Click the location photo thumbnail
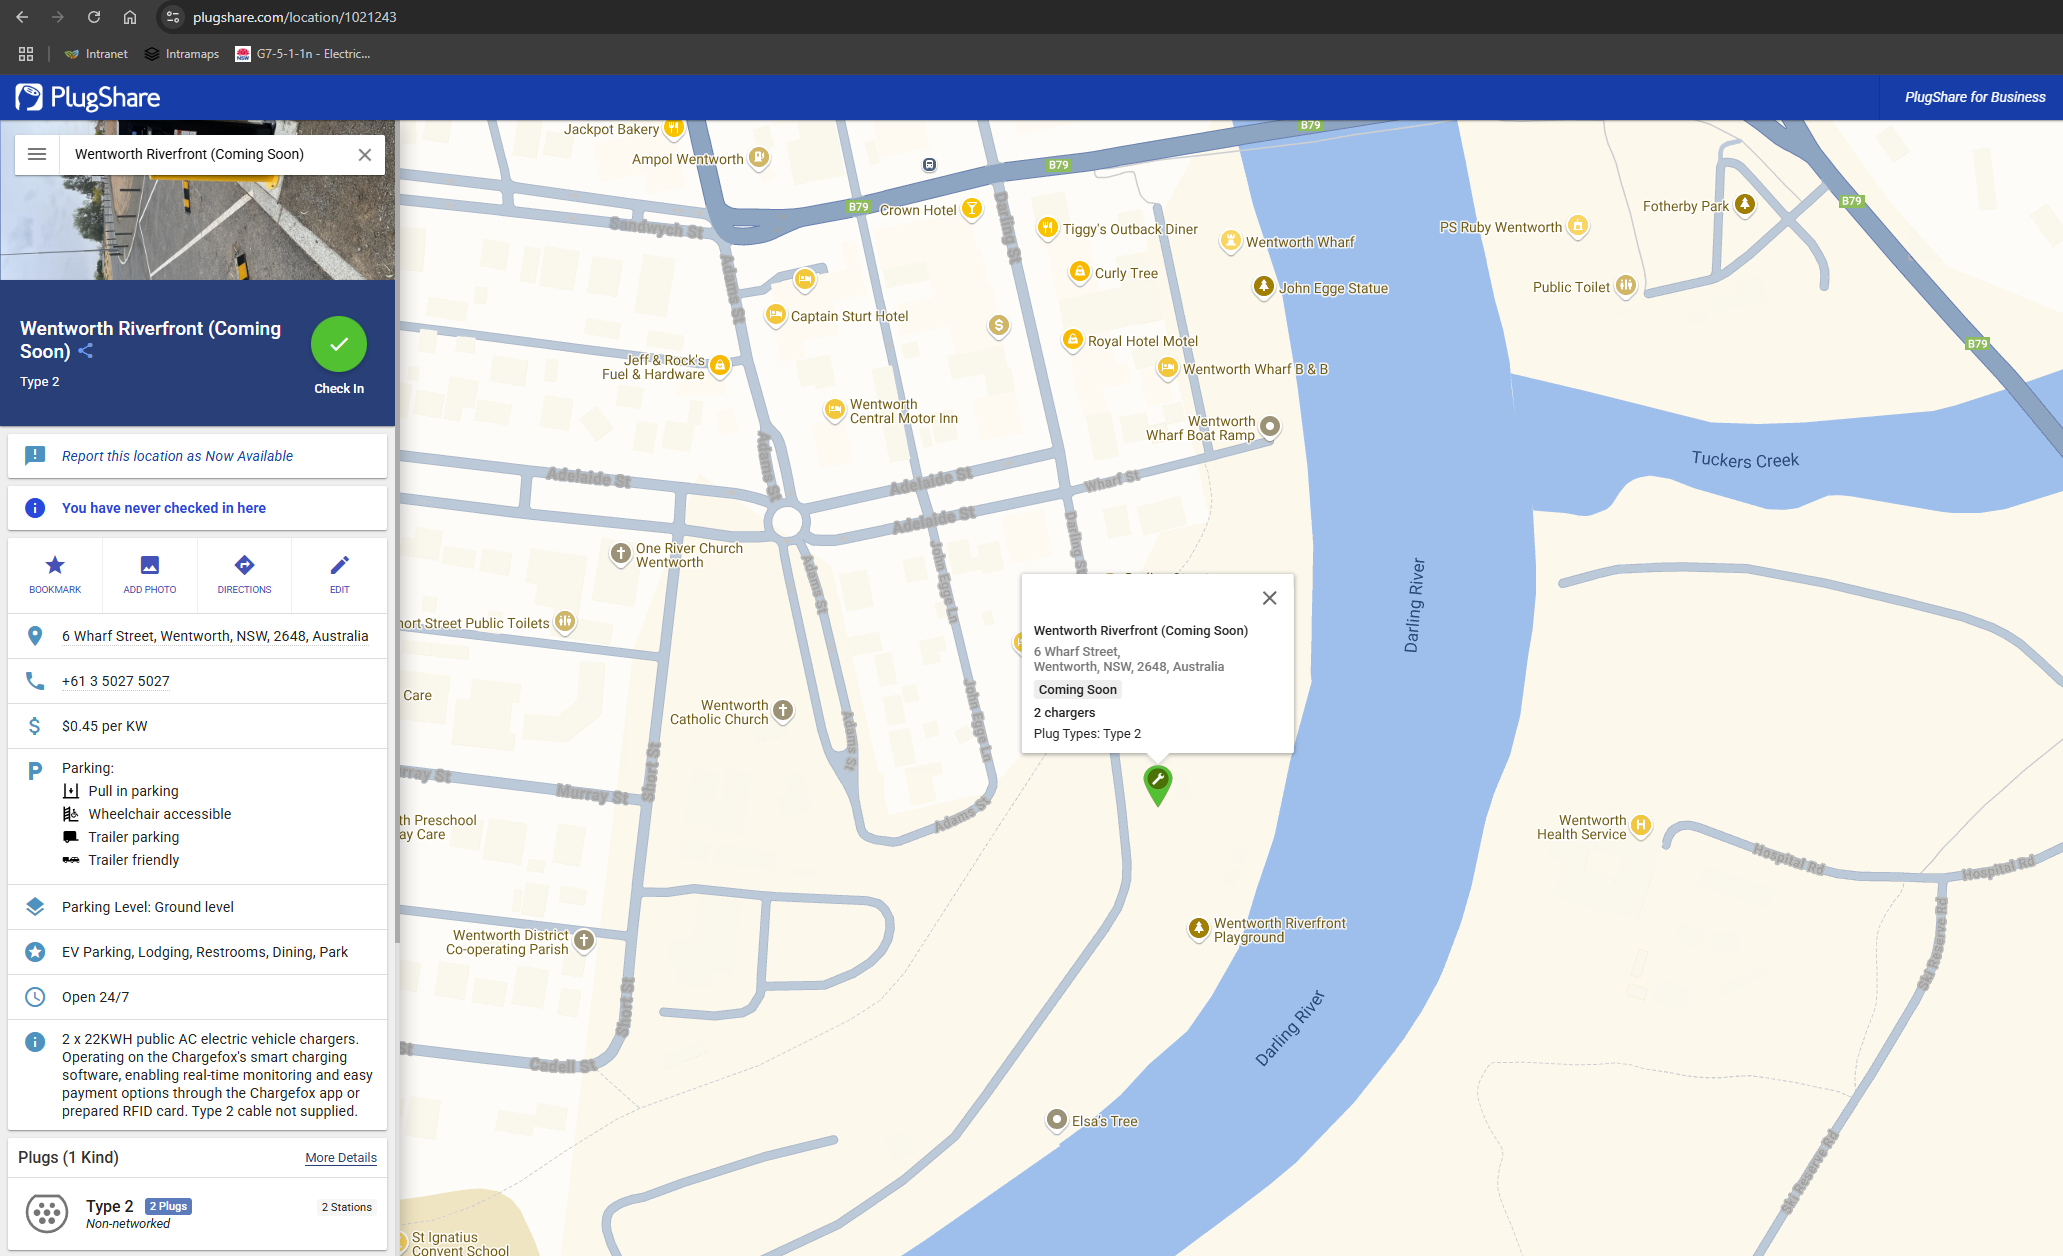Viewport: 2063px width, 1256px height. click(x=198, y=230)
